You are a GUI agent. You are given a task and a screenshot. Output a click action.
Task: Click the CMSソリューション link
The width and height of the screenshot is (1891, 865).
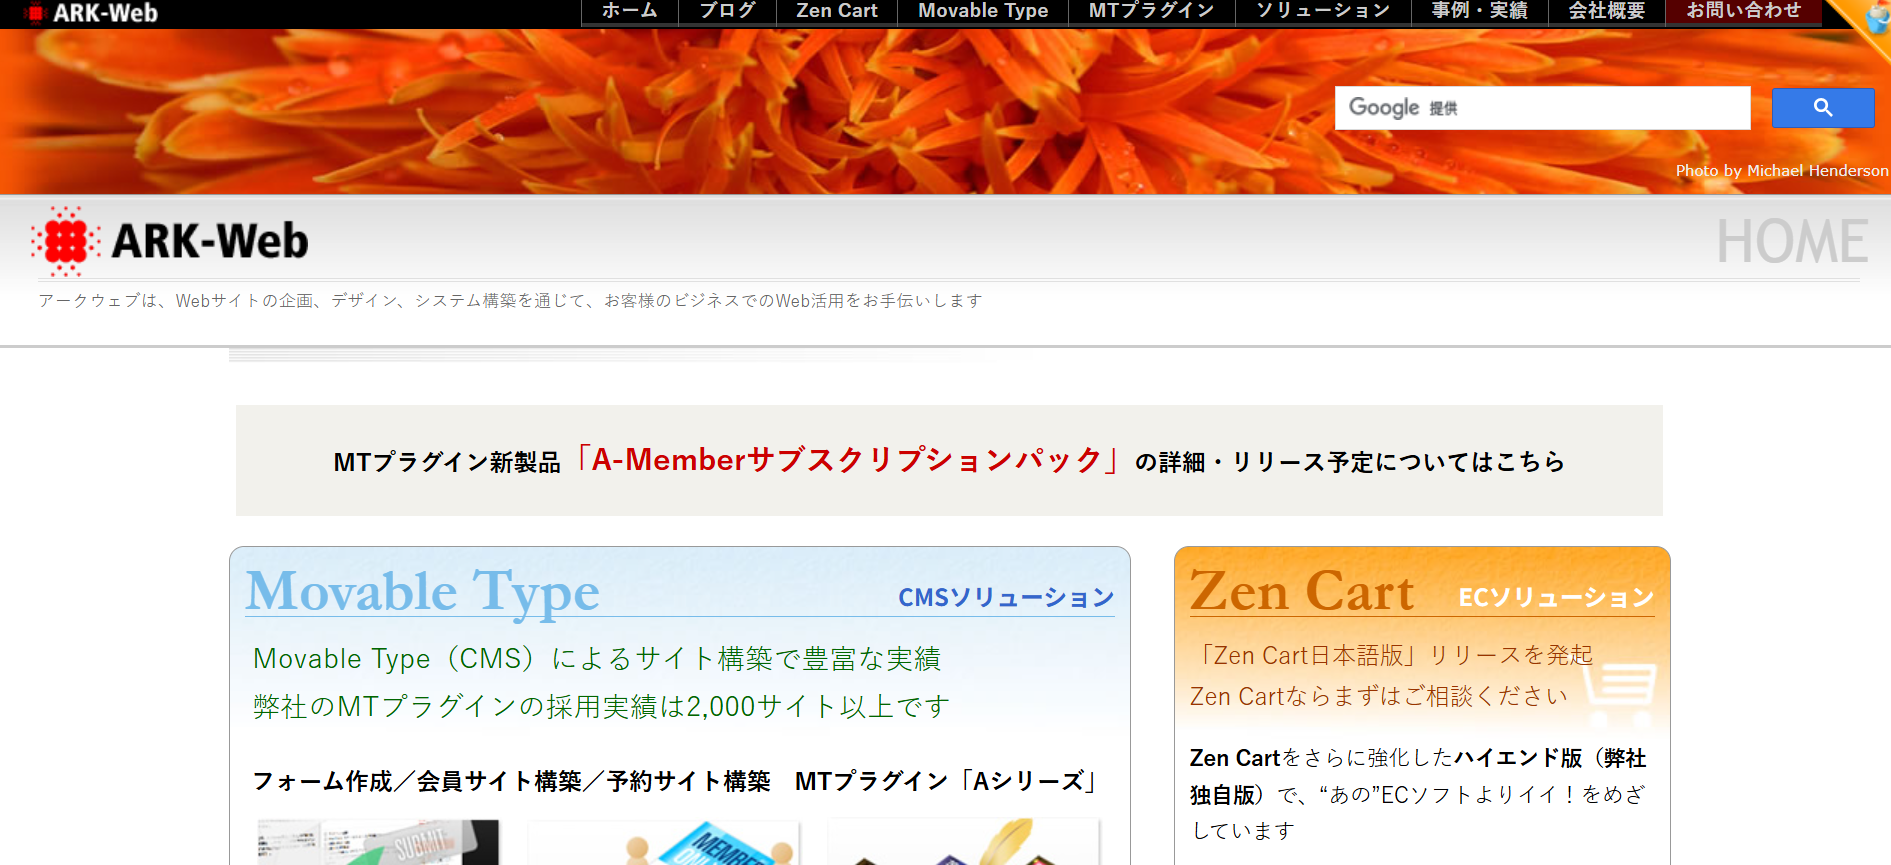[1006, 598]
